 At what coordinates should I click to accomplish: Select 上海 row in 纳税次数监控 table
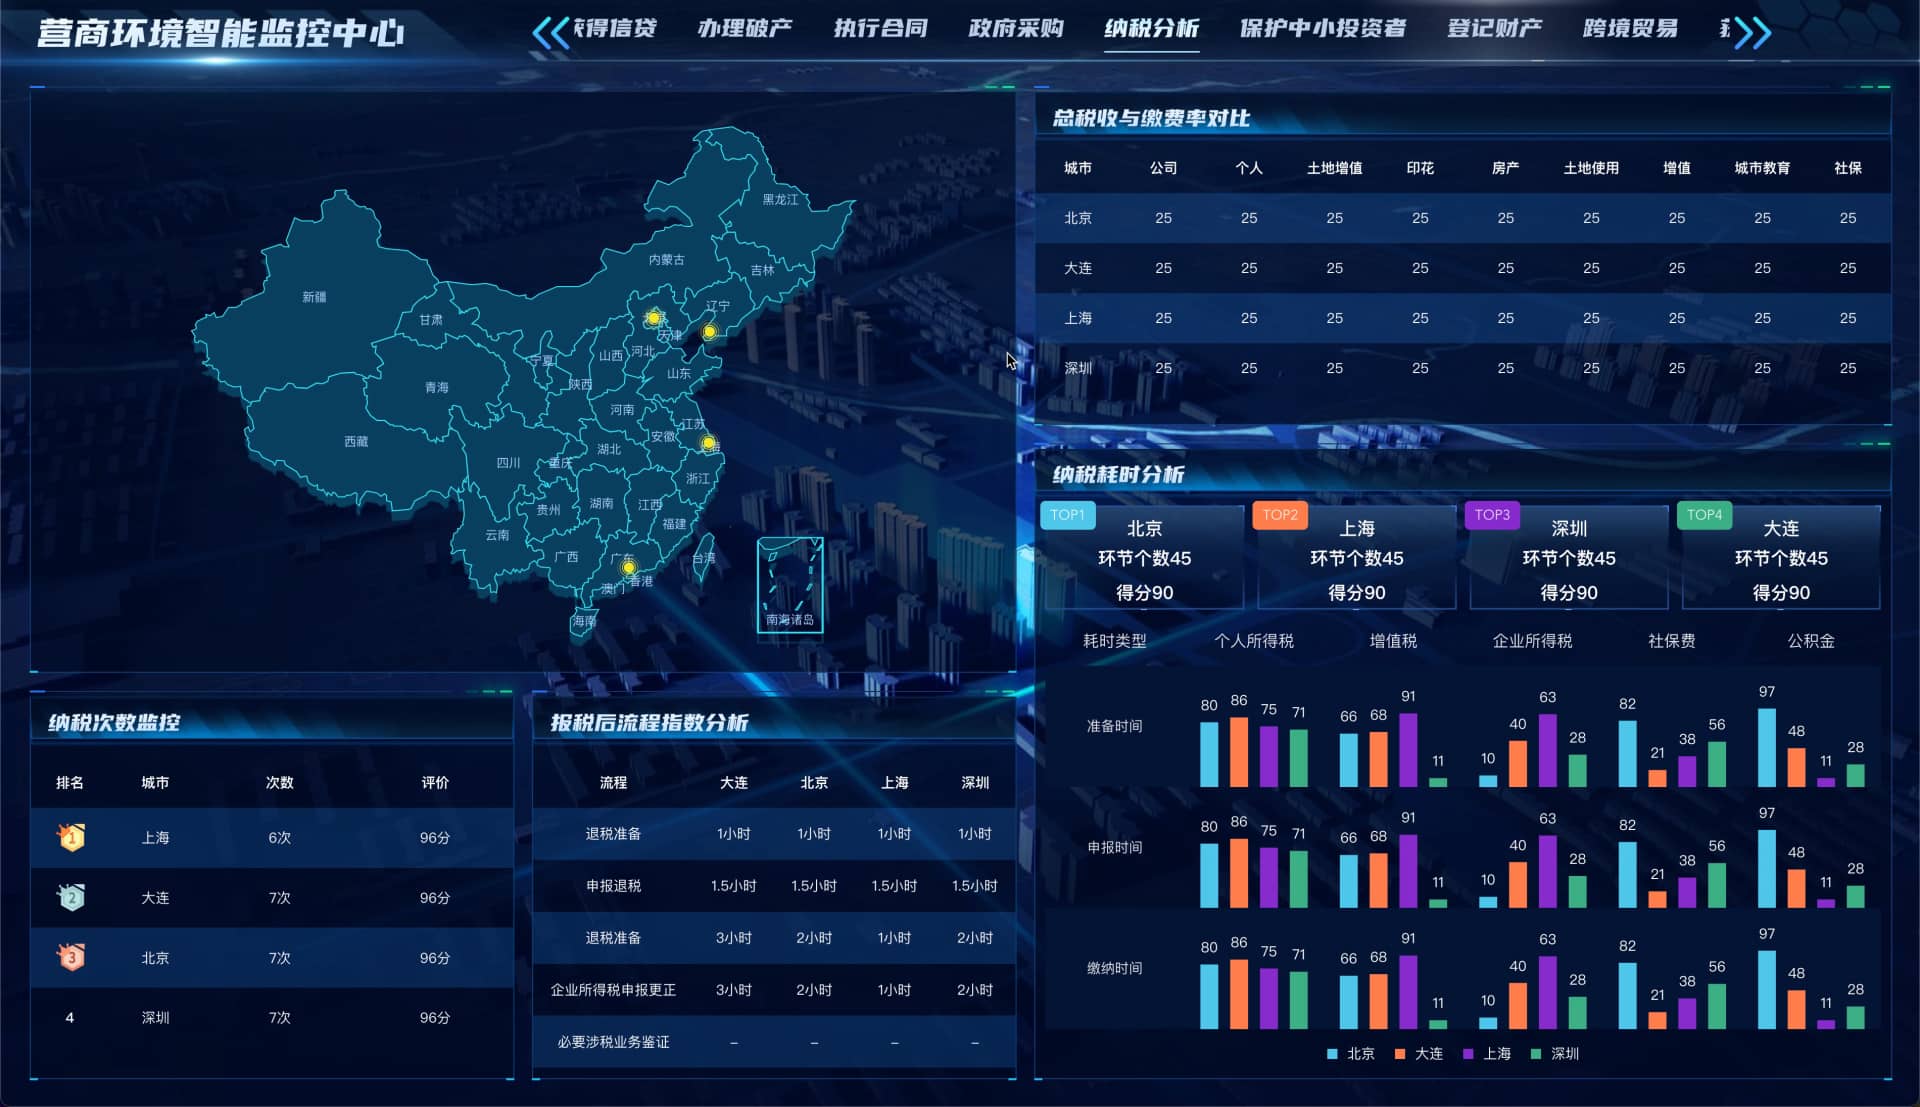tap(272, 838)
